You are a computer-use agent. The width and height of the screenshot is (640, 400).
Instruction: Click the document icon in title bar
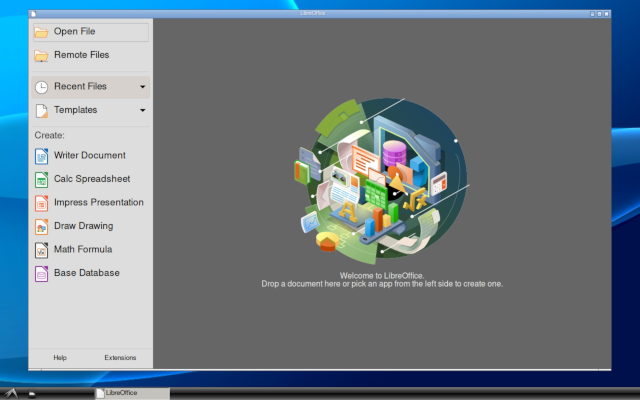click(x=33, y=14)
